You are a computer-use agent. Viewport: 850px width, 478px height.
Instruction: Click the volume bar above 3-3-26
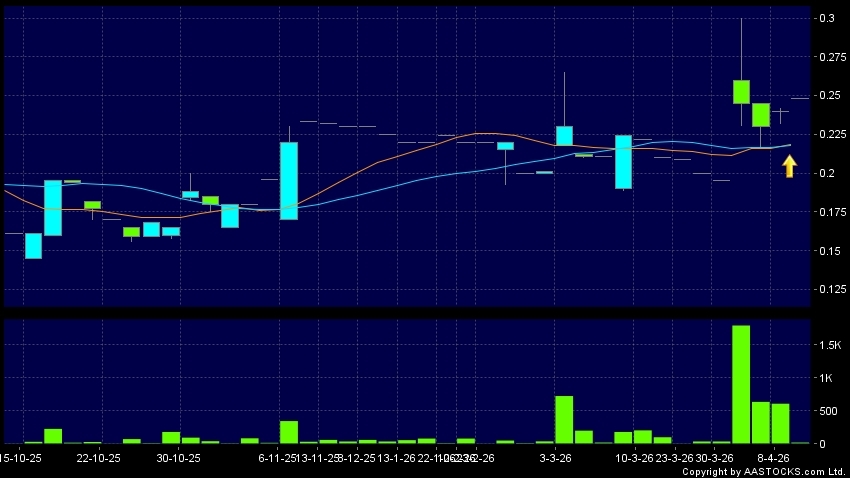[x=564, y=419]
